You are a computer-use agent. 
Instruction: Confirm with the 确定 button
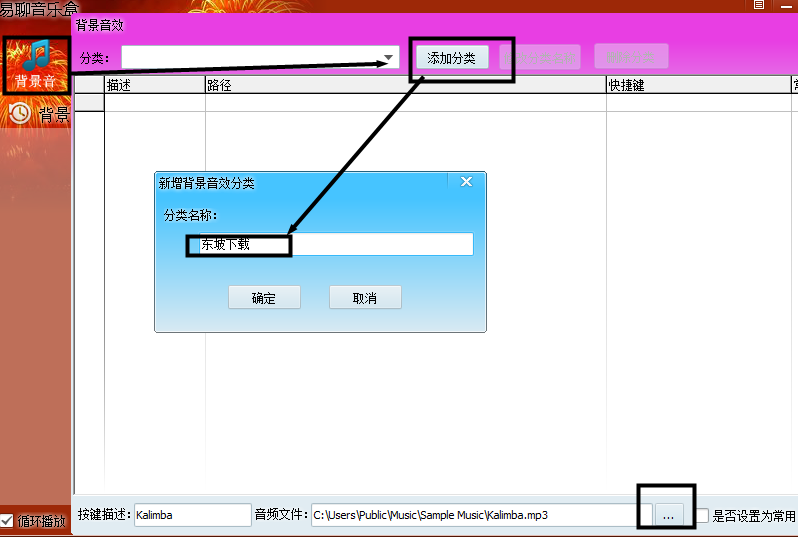click(264, 298)
